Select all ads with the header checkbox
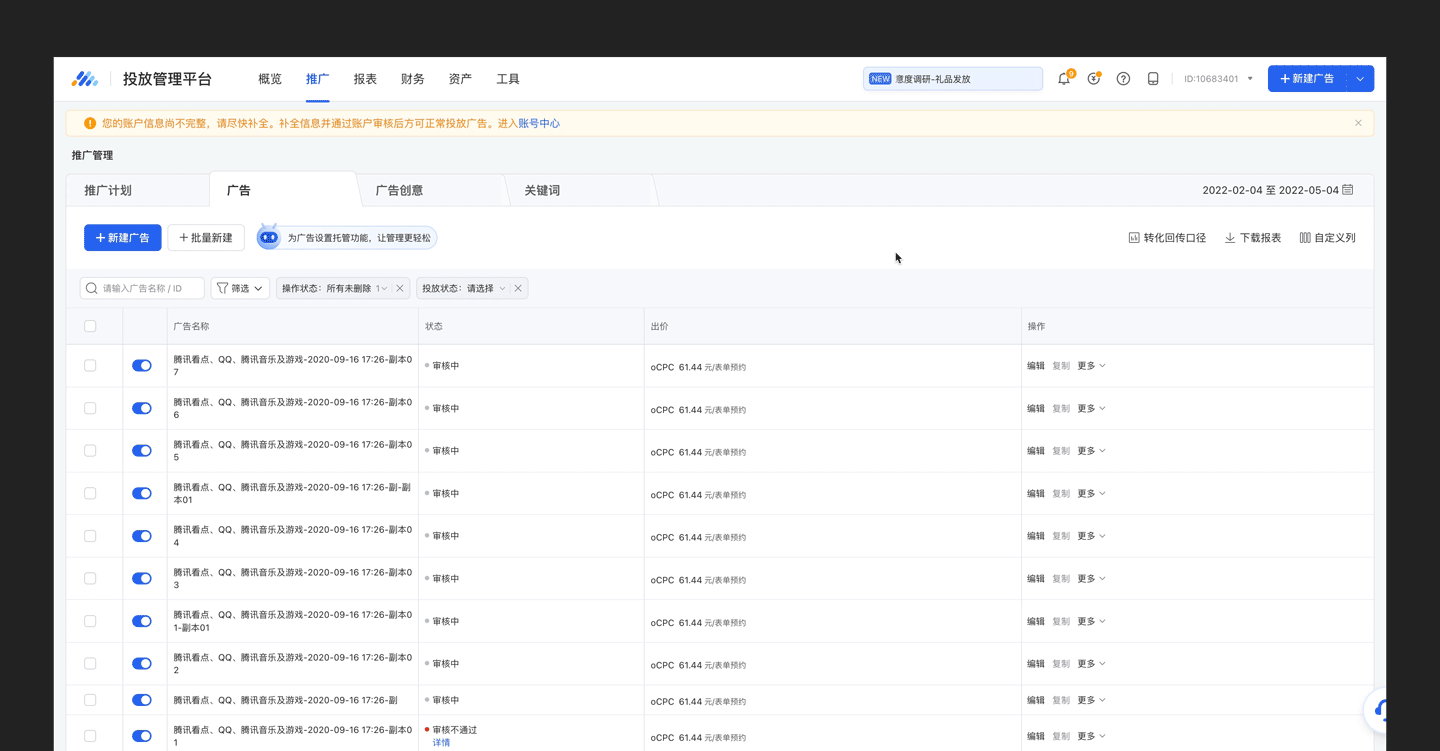The height and width of the screenshot is (751, 1440). click(x=90, y=326)
